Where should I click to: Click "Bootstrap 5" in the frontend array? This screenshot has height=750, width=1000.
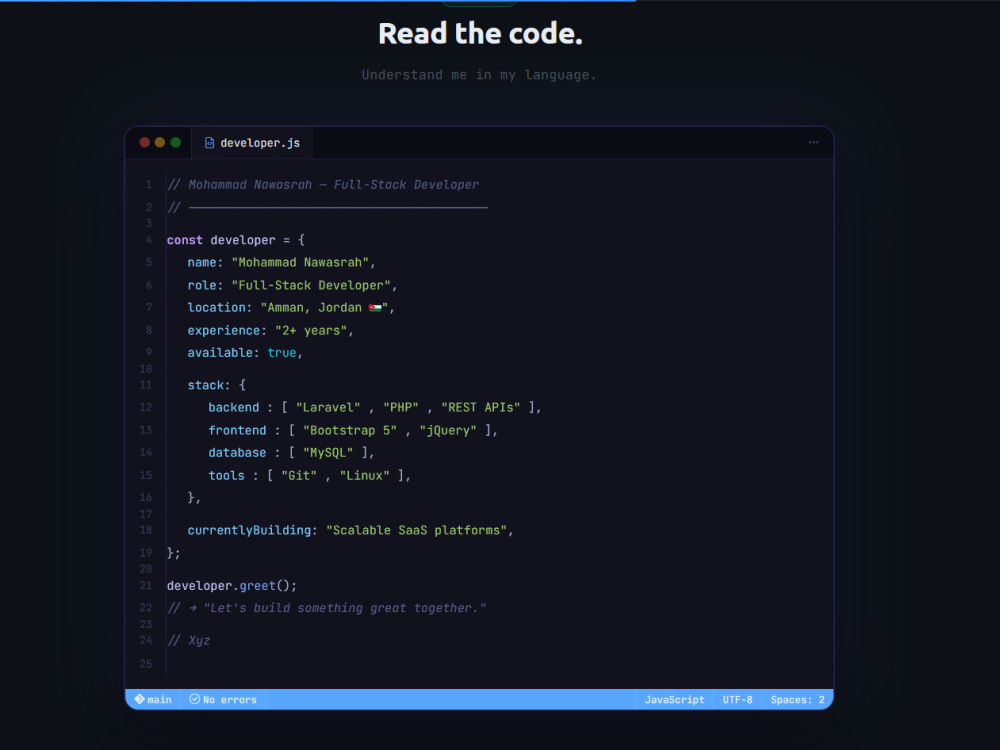[x=349, y=430]
